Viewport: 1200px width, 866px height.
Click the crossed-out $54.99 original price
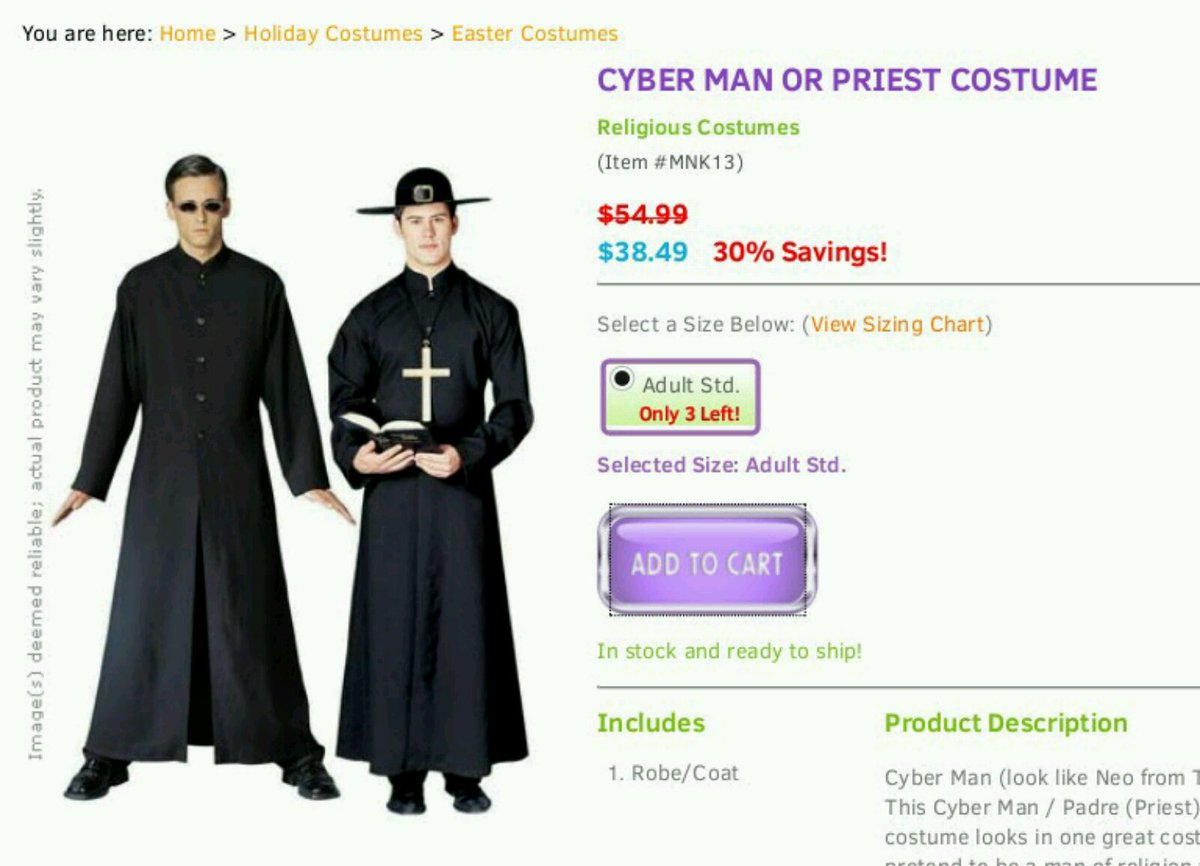tap(642, 214)
